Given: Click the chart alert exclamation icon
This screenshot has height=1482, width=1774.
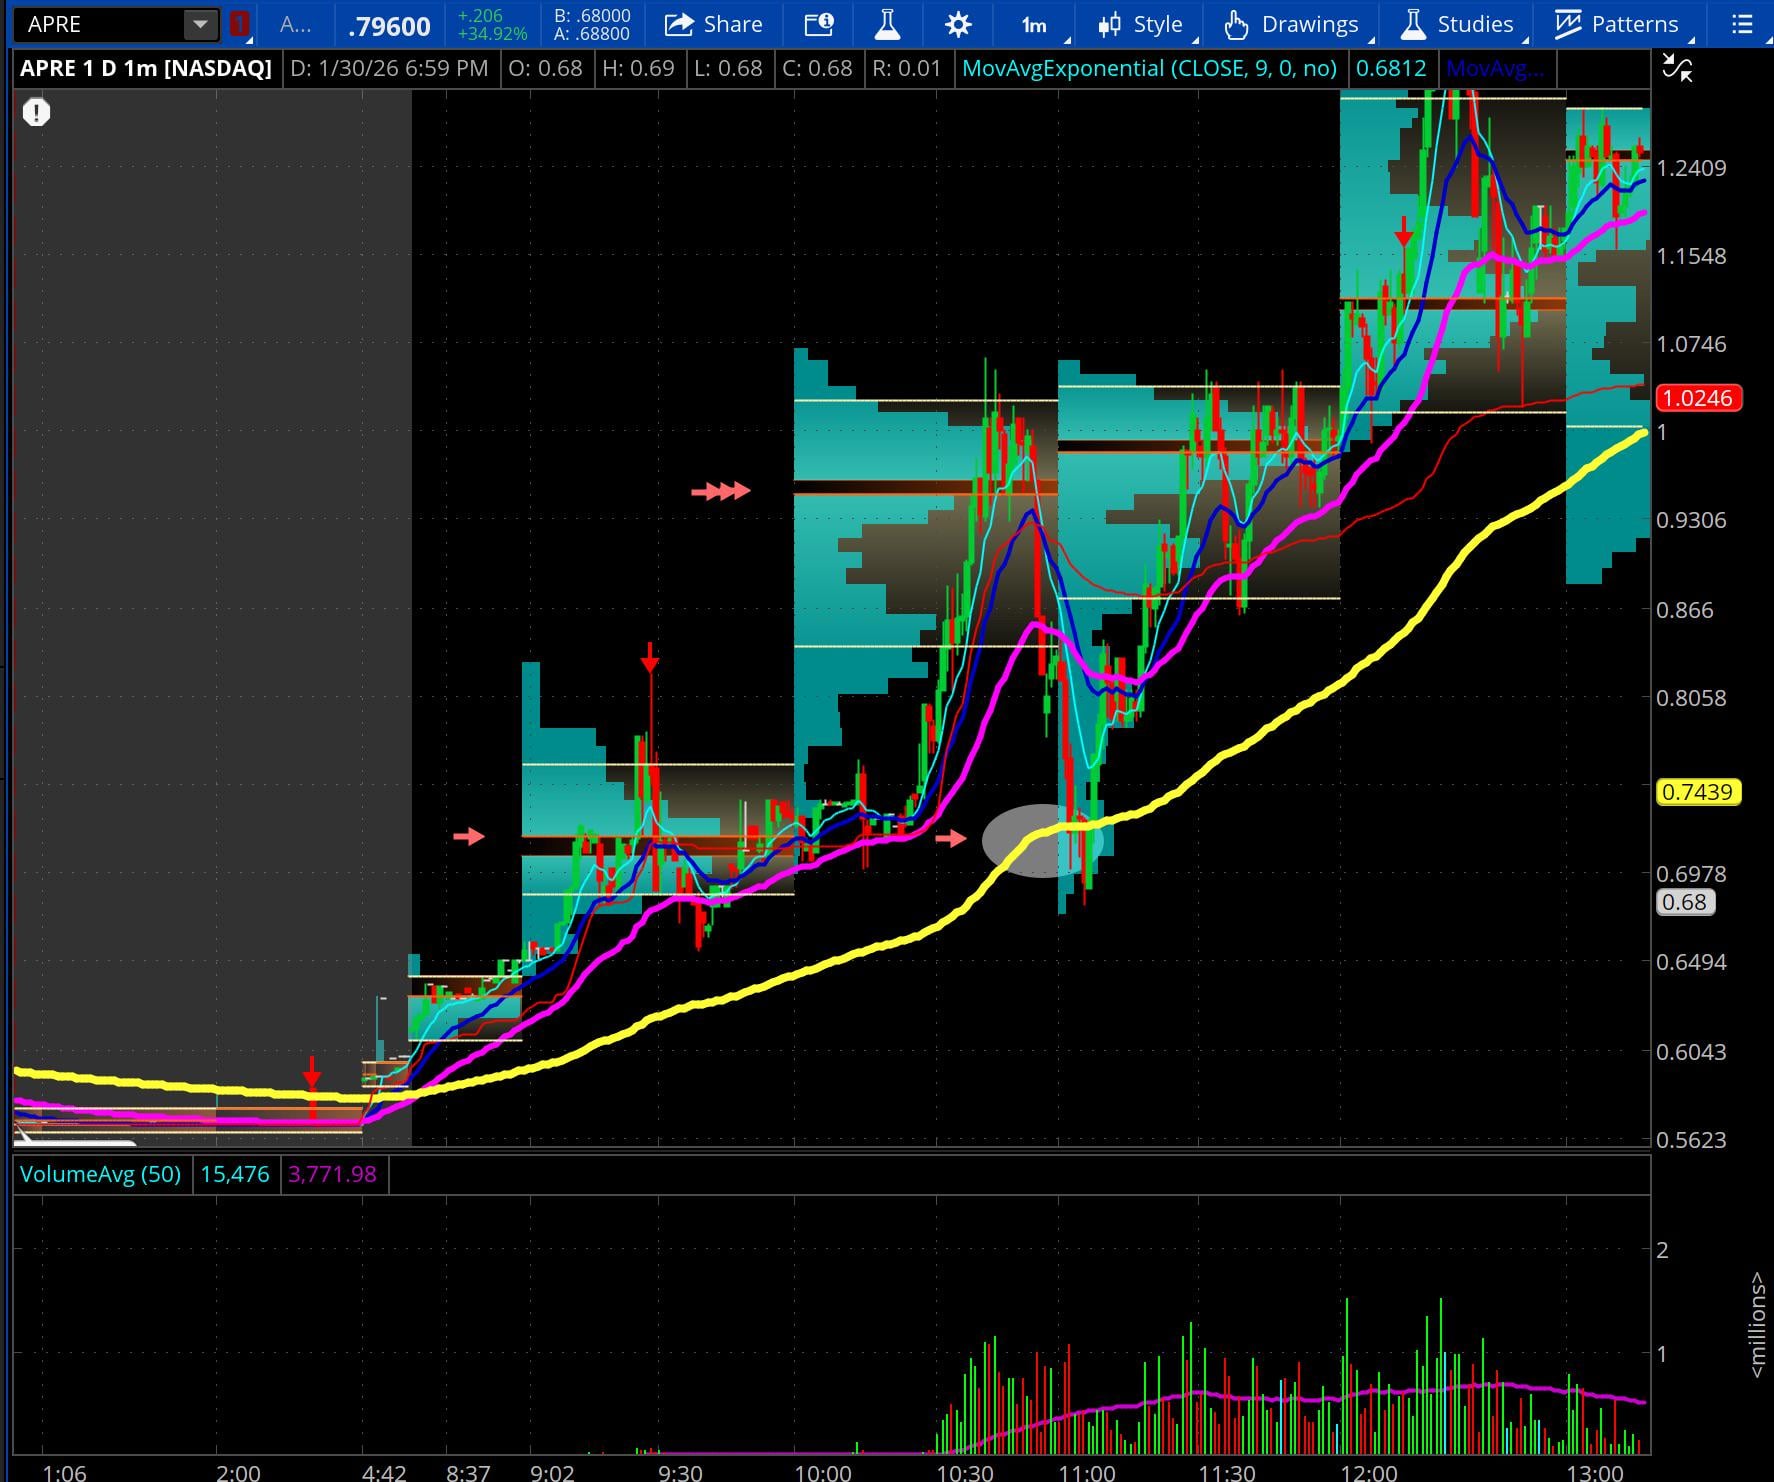Looking at the screenshot, I should pyautogui.click(x=37, y=112).
